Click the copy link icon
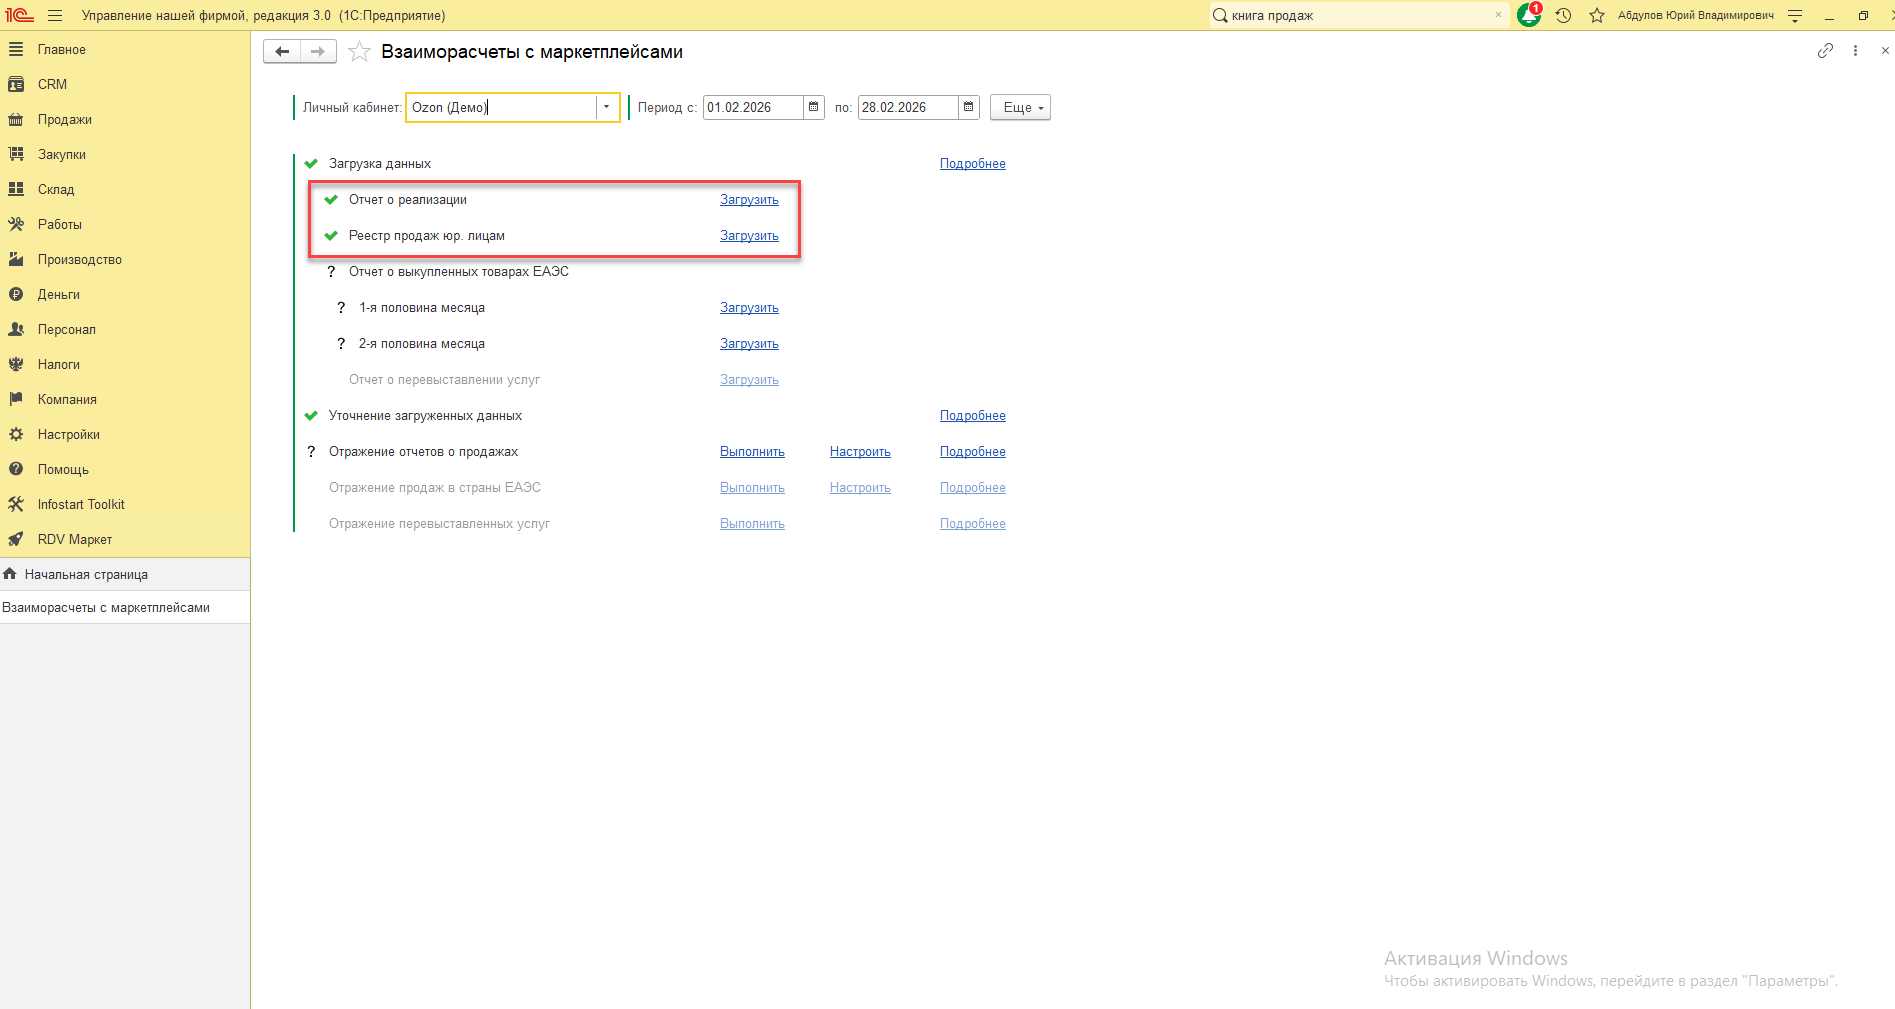1895x1009 pixels. coord(1825,51)
